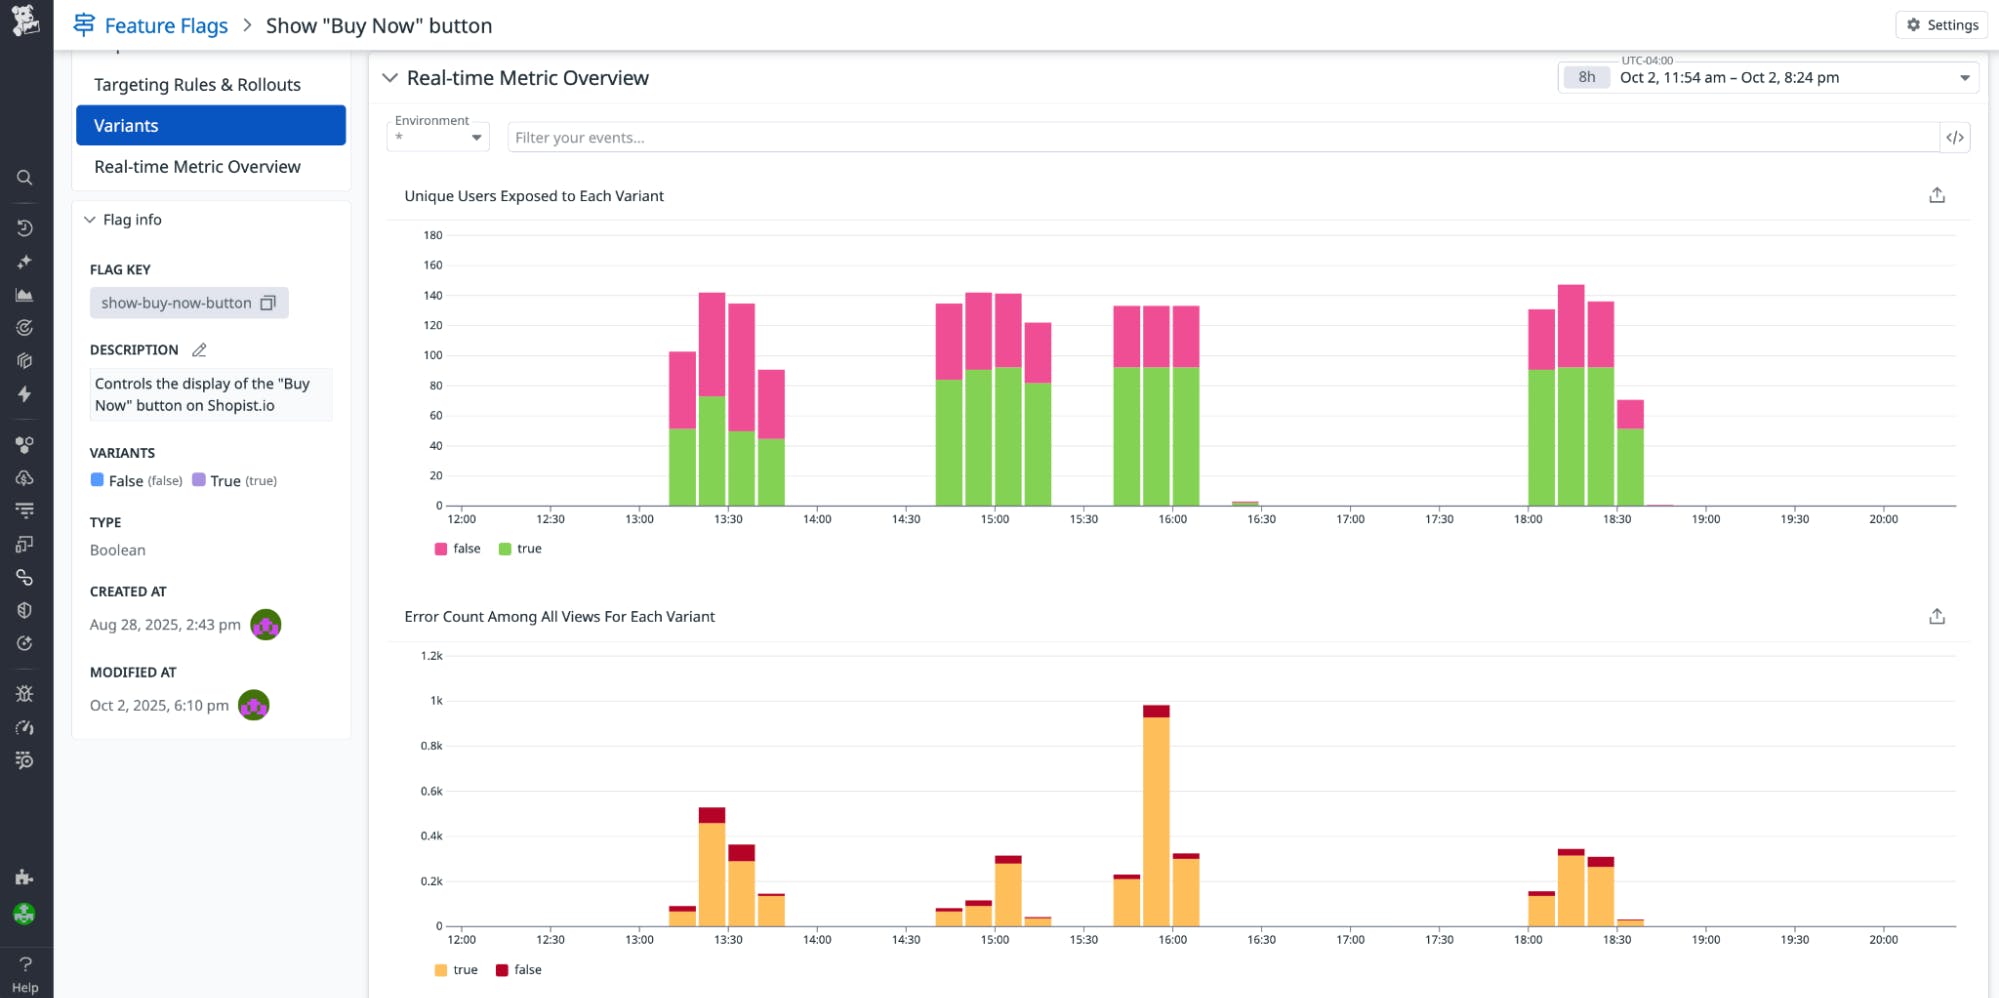Click the Datadog logo home icon
The image size is (1999, 998).
pyautogui.click(x=25, y=22)
